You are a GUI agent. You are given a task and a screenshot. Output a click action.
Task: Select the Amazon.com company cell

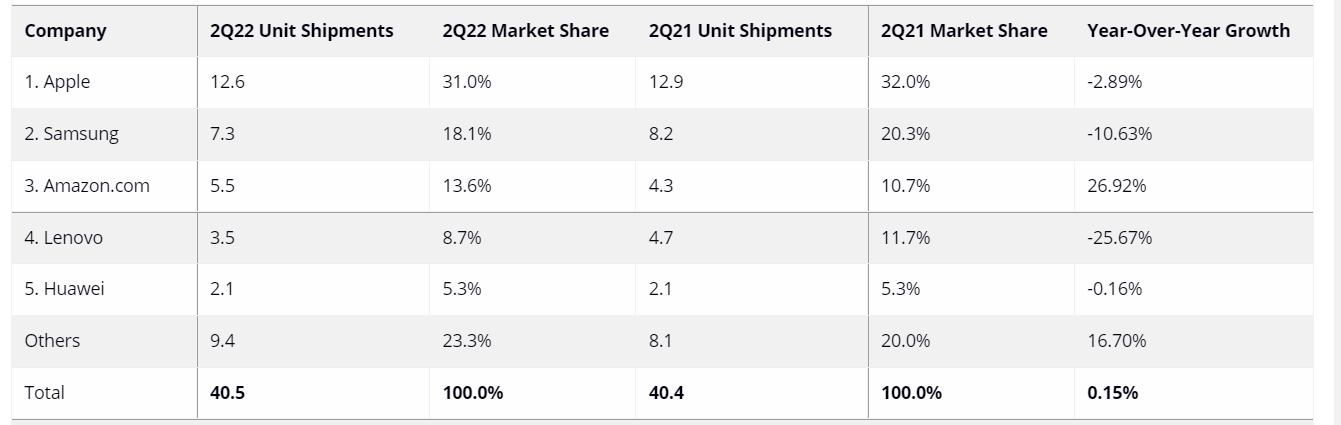tap(87, 186)
